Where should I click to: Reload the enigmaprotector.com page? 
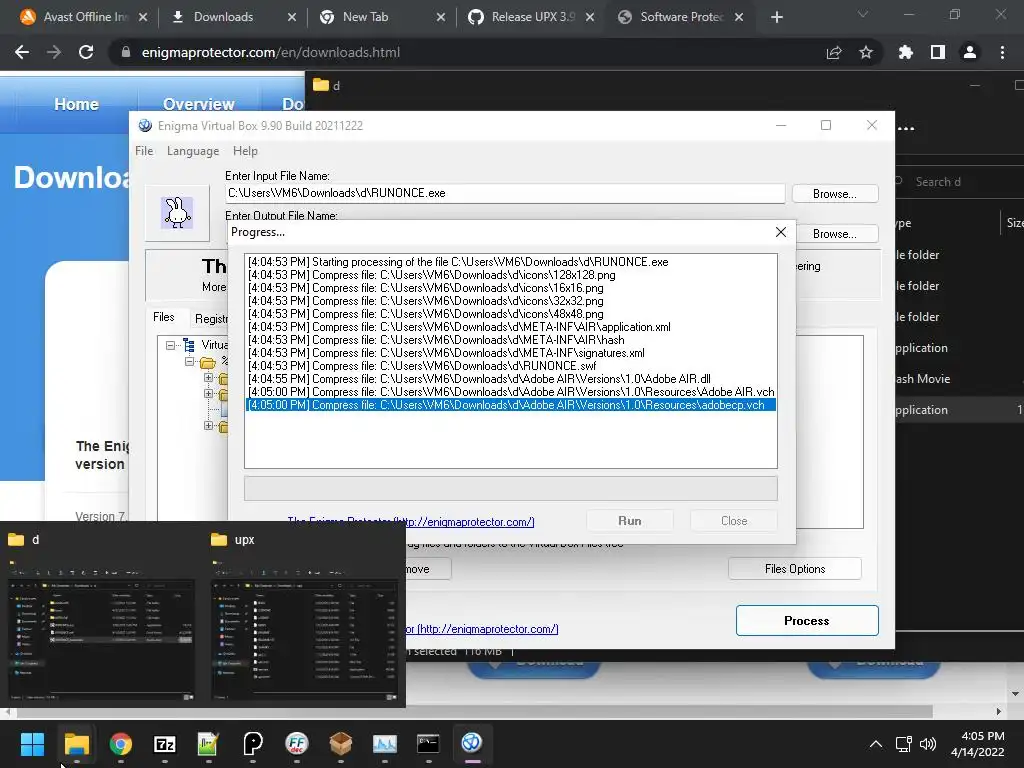86,52
